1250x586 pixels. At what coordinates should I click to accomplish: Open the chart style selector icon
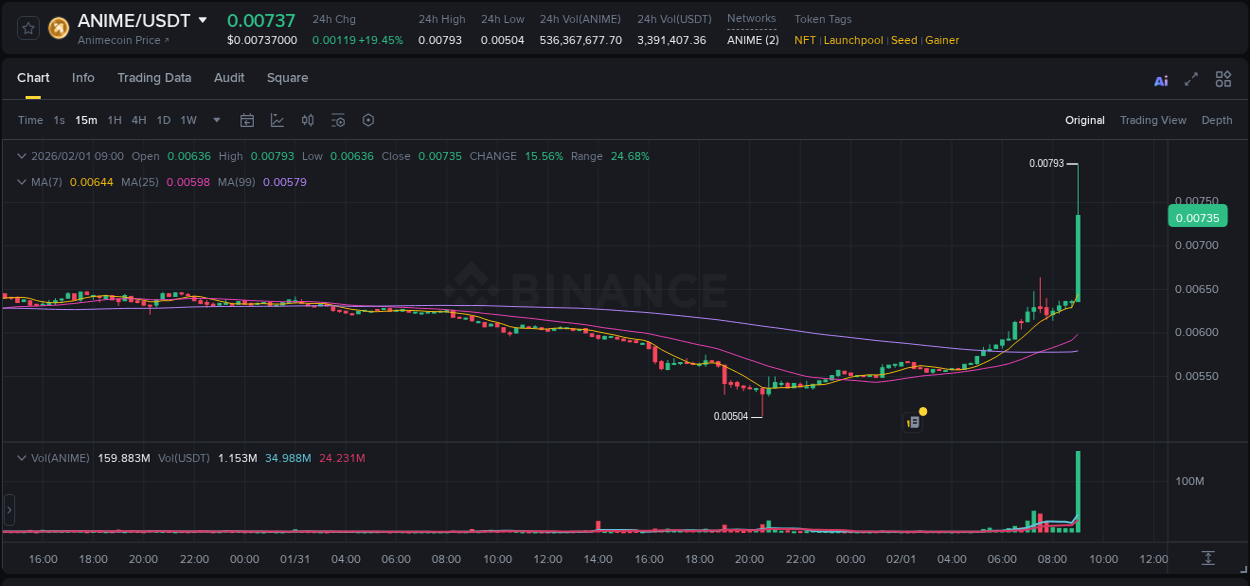[277, 120]
